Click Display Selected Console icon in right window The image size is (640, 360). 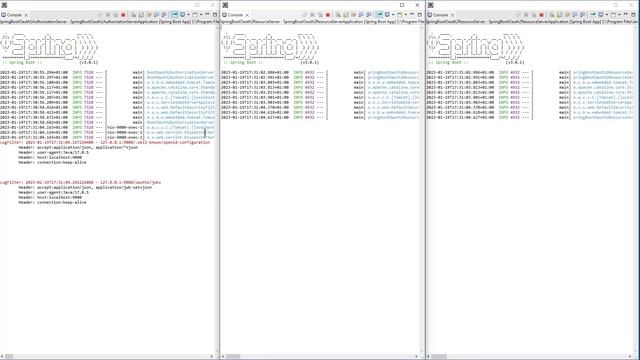(600, 15)
